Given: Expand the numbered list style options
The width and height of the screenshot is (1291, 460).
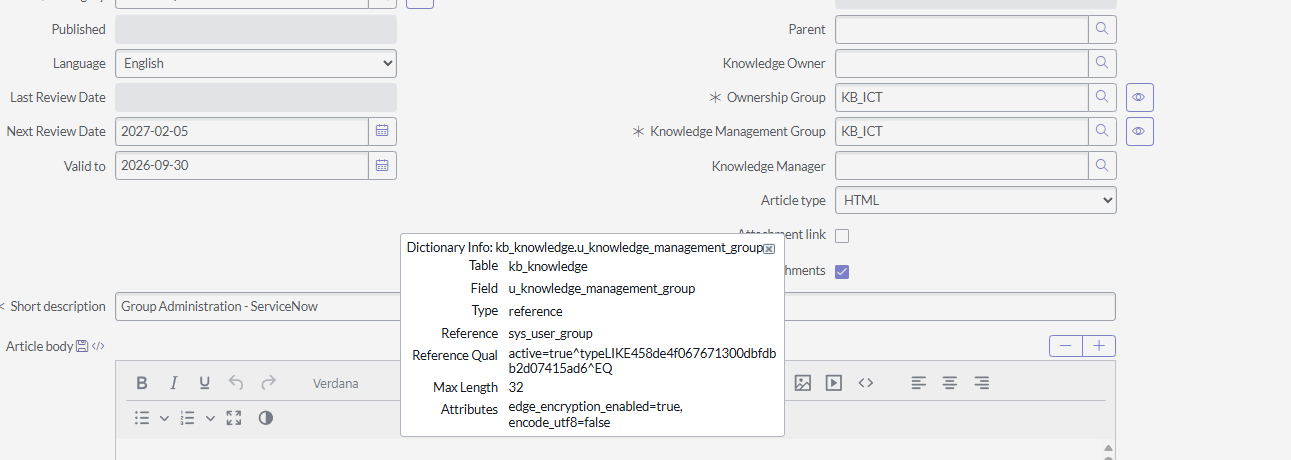Looking at the screenshot, I should click(x=210, y=418).
